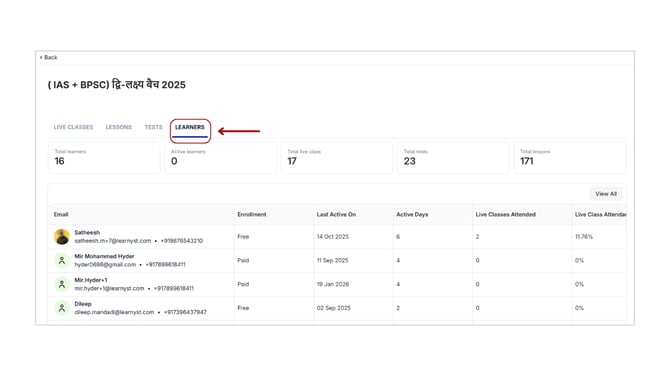This screenshot has height=376, width=670.
Task: Open the Lessons tab
Action: (x=119, y=127)
